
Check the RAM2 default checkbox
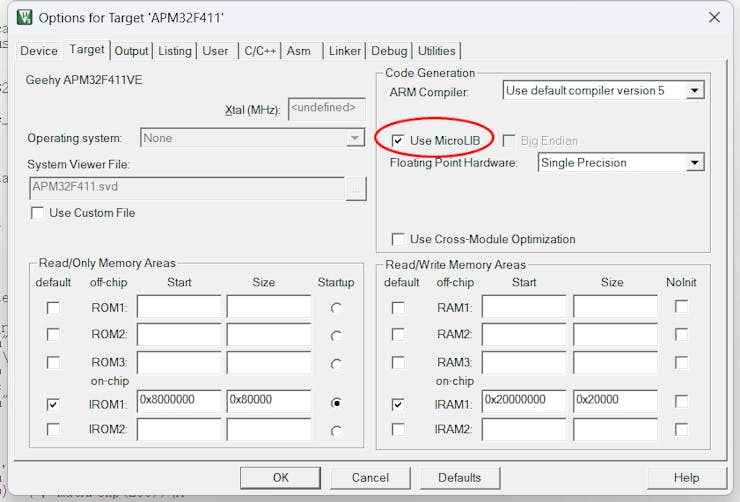398,335
